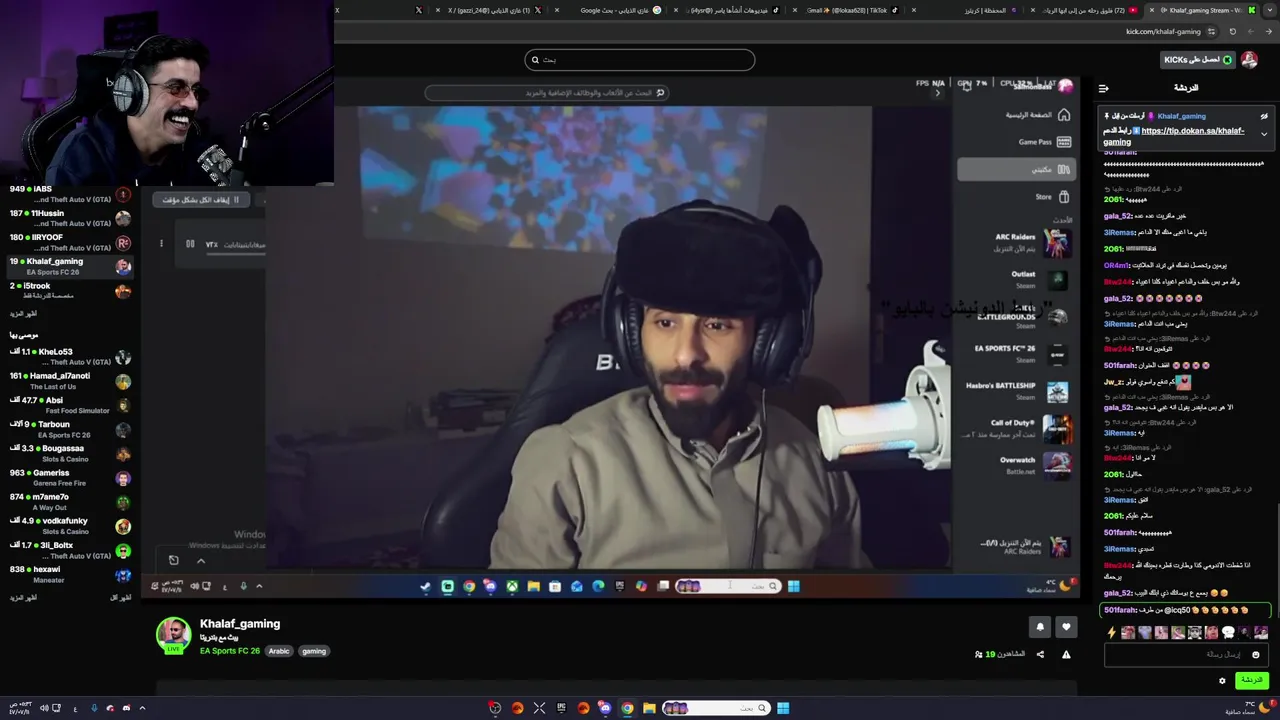Open browser tab list dropdown
Viewport: 1280px width, 720px height.
pyautogui.click(x=1271, y=10)
